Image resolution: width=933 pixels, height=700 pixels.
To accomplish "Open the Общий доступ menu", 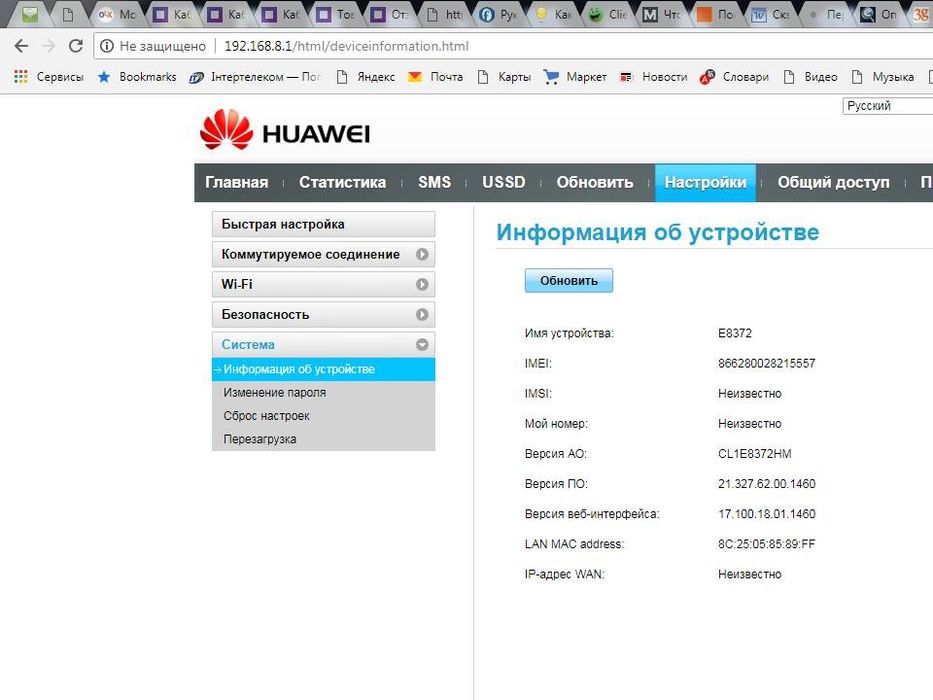I will coord(833,182).
